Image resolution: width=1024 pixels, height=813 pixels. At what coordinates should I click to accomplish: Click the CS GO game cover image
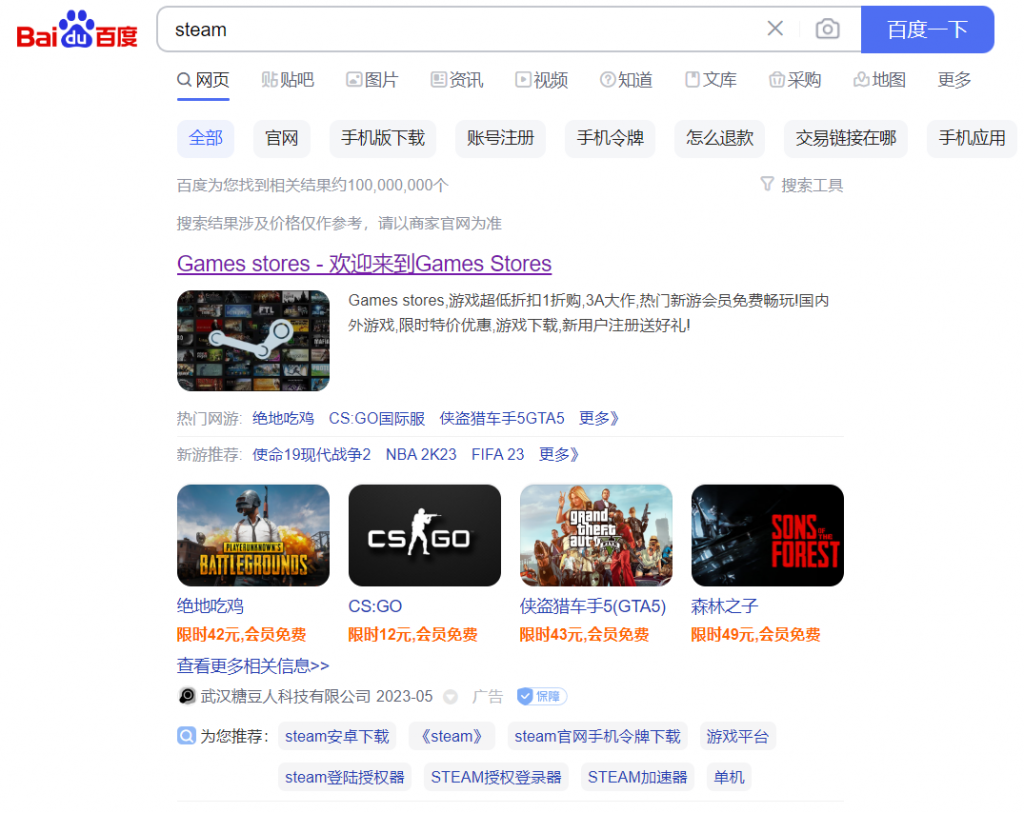[x=425, y=535]
